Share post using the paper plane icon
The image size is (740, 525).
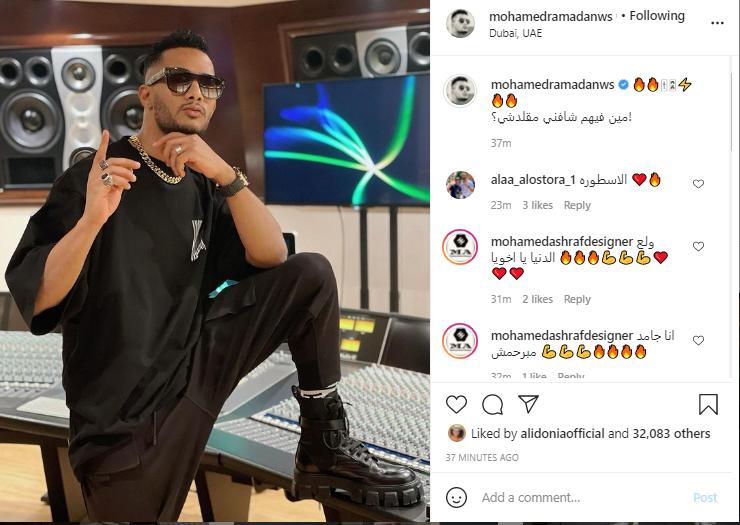[528, 405]
